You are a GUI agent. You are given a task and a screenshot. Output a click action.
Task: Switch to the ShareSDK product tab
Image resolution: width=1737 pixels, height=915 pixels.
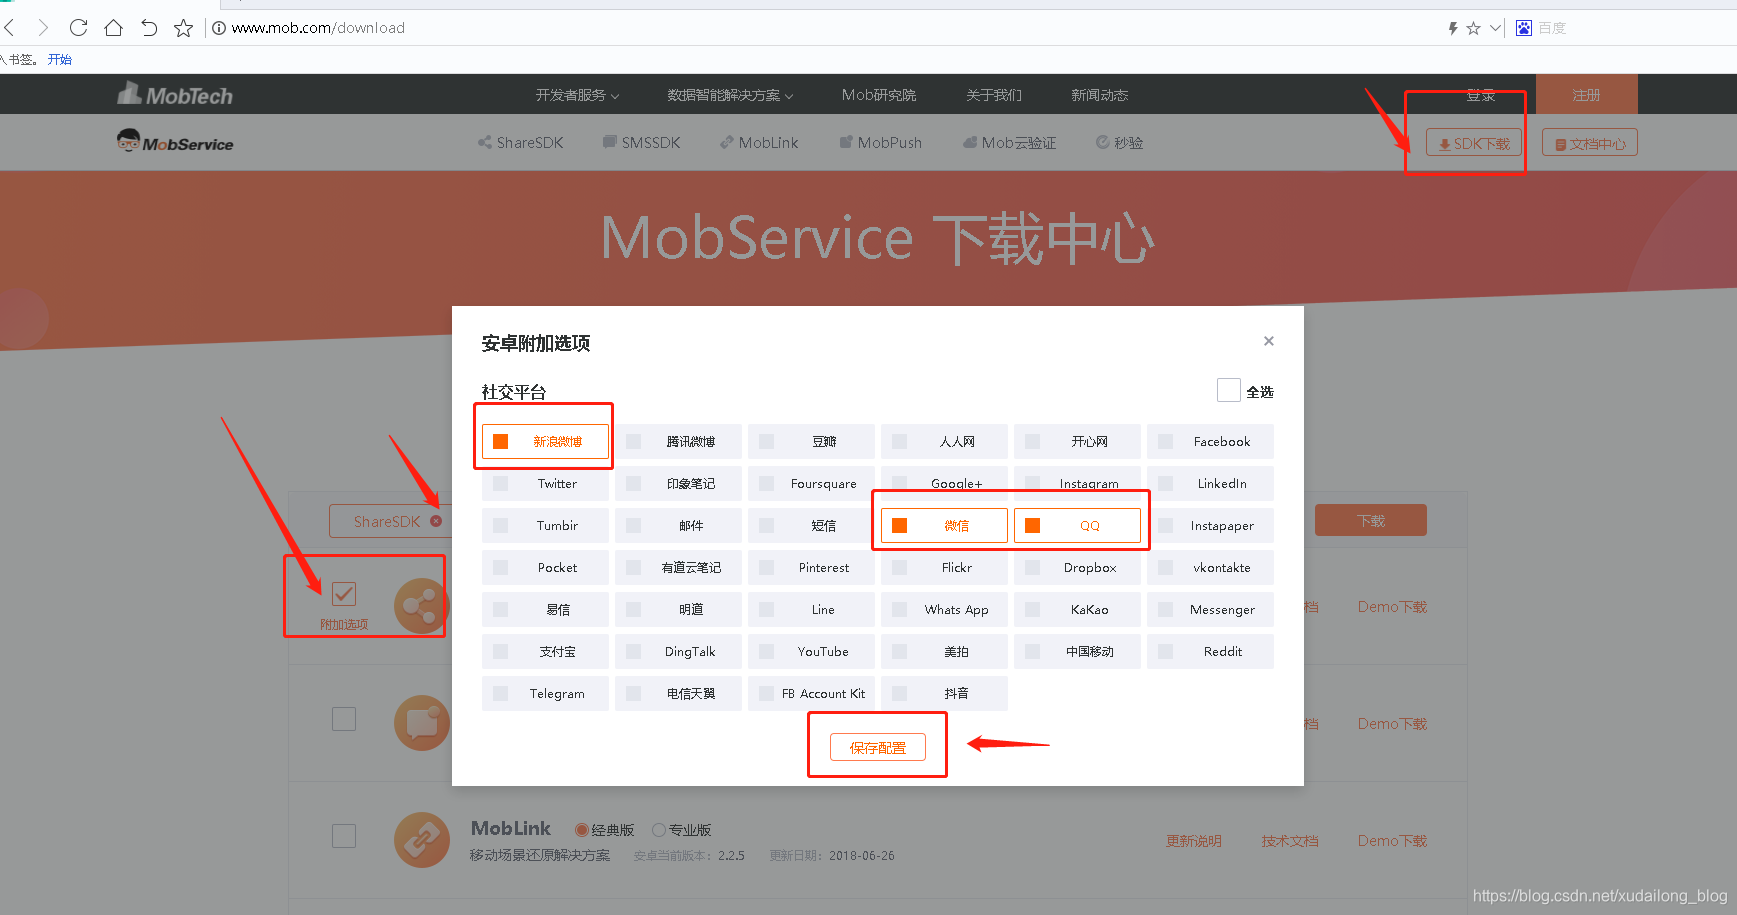click(x=521, y=143)
